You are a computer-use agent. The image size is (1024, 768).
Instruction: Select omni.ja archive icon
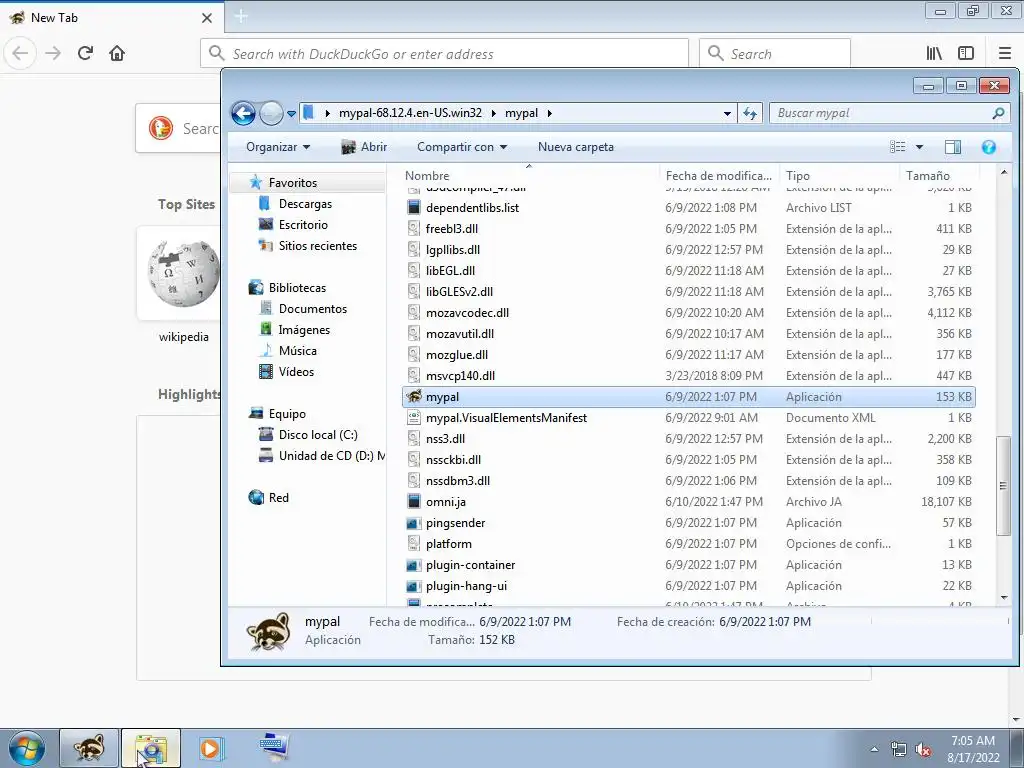pos(413,502)
